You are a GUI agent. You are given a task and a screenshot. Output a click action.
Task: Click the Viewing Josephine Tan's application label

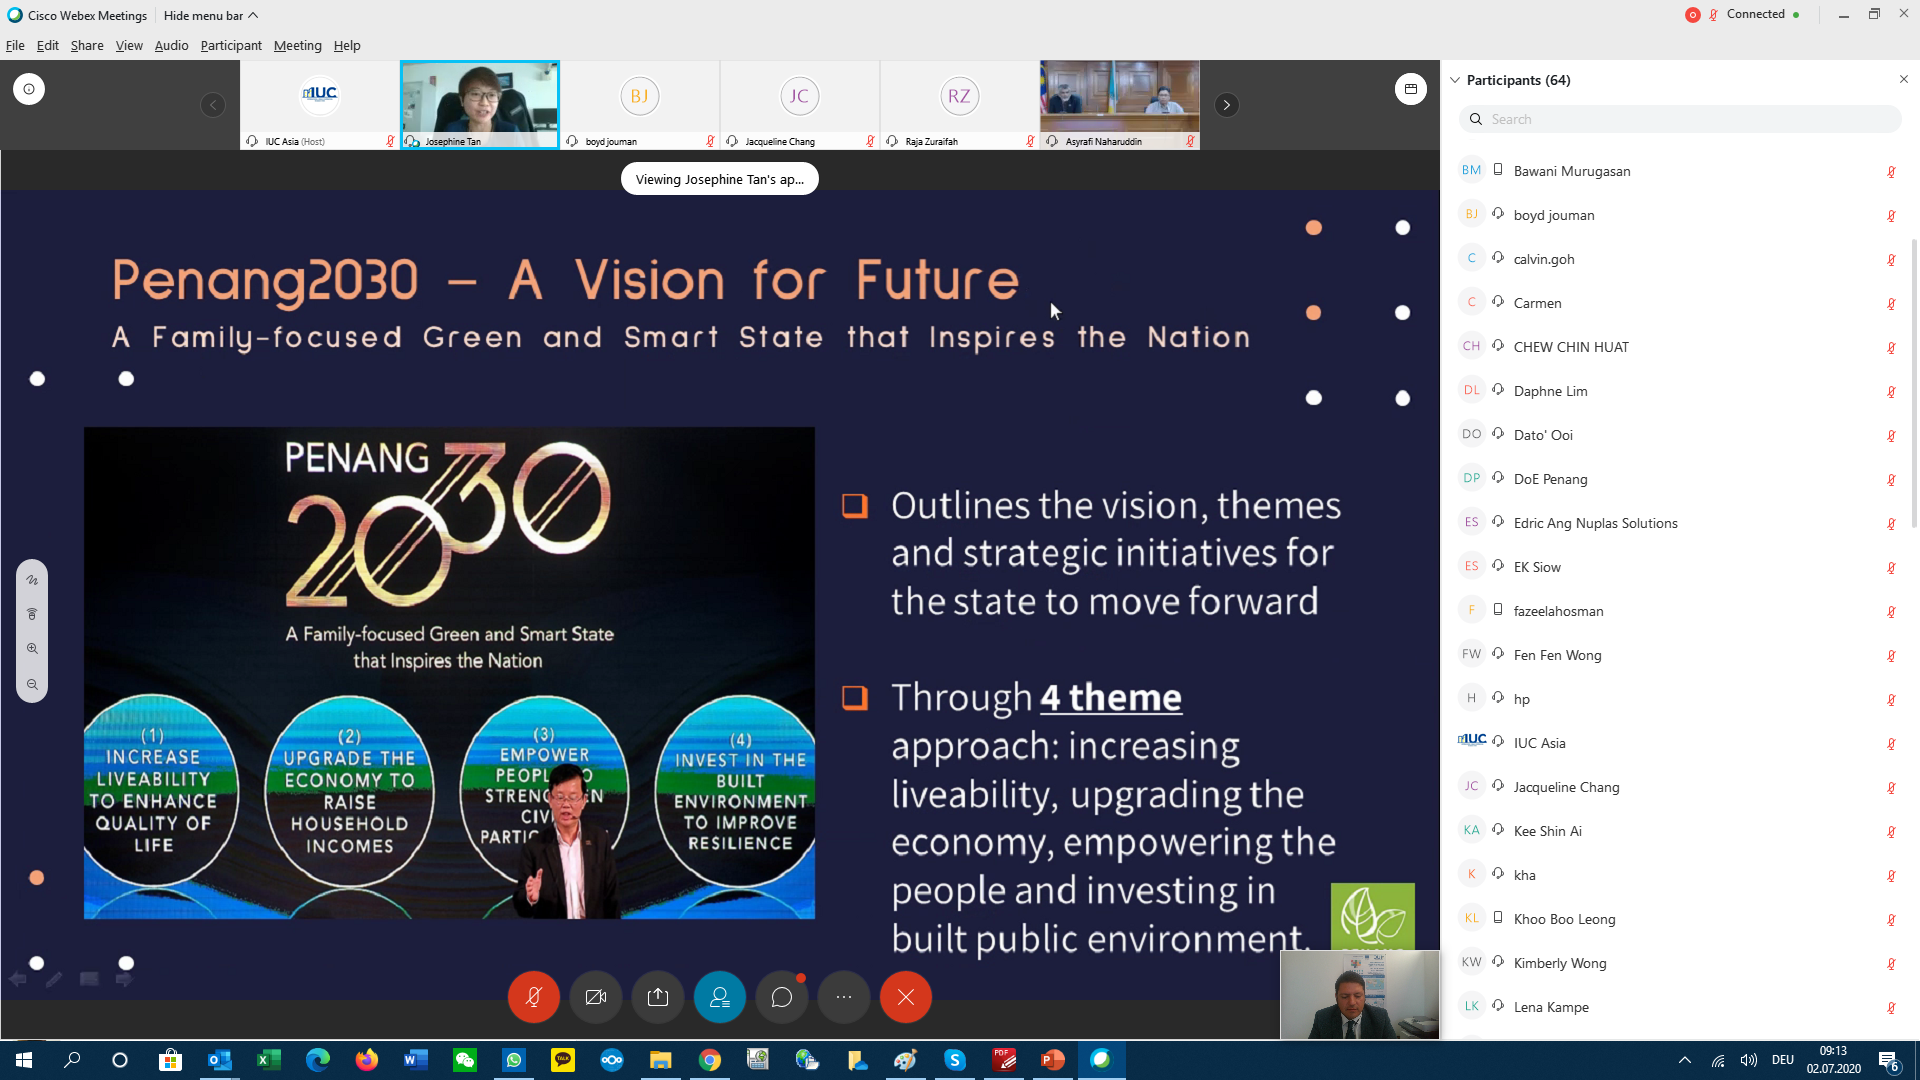click(719, 179)
